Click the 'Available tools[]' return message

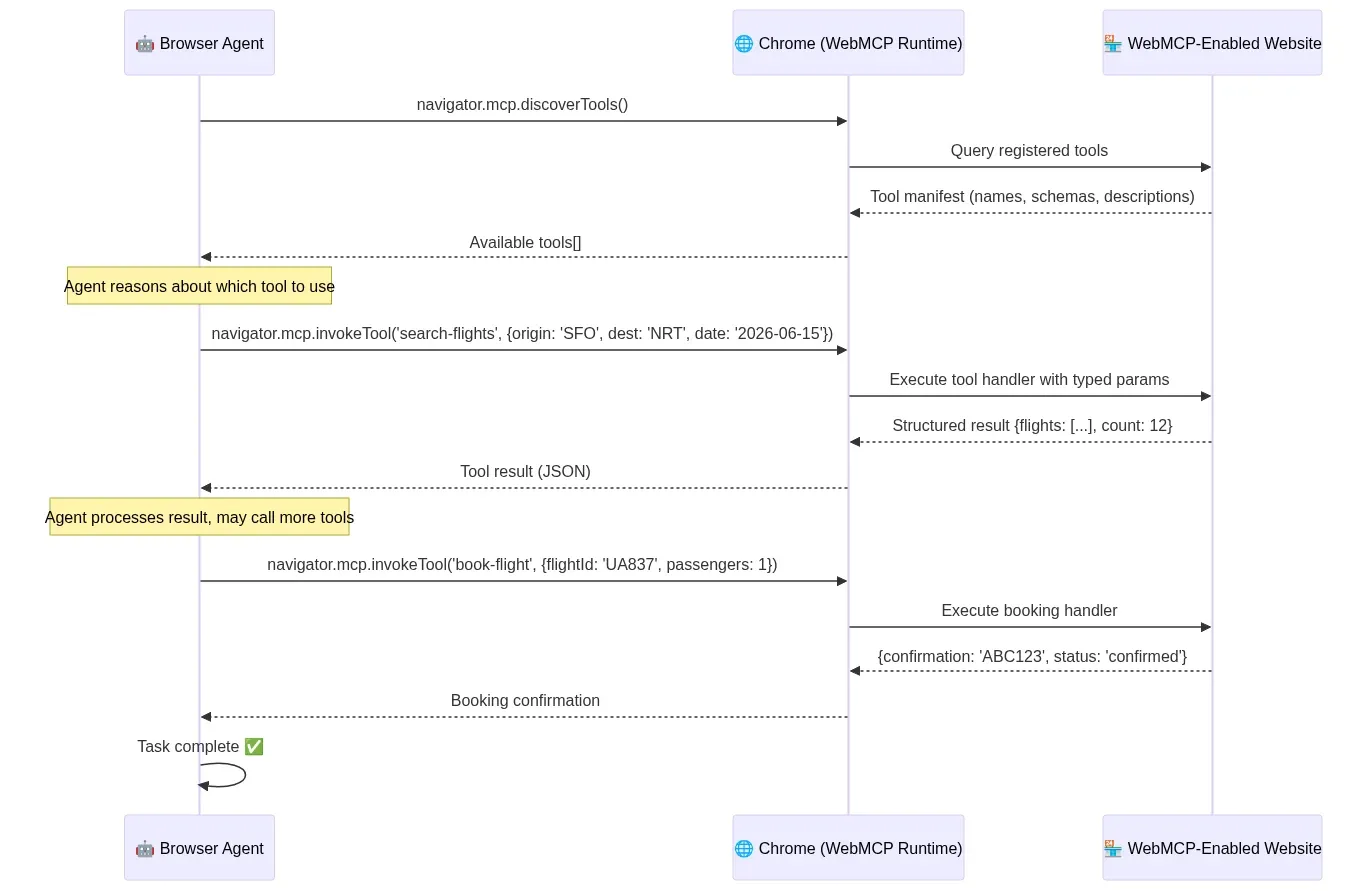[525, 242]
